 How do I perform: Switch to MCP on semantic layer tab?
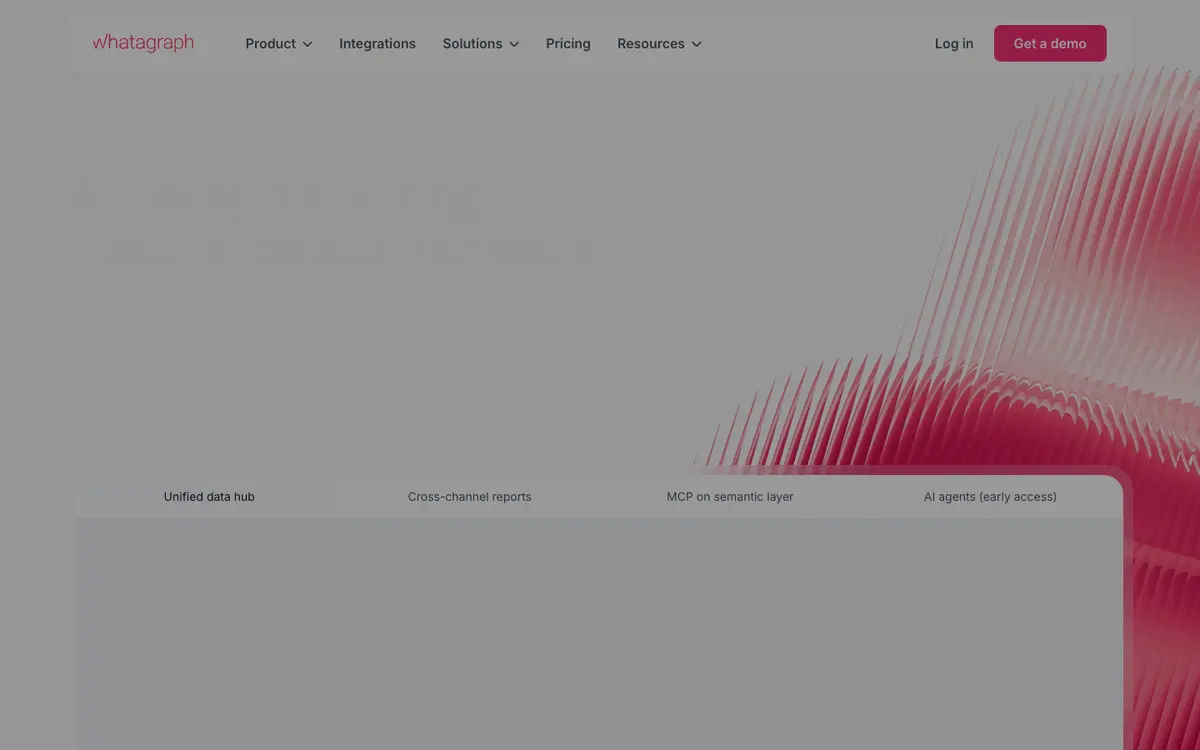730,497
